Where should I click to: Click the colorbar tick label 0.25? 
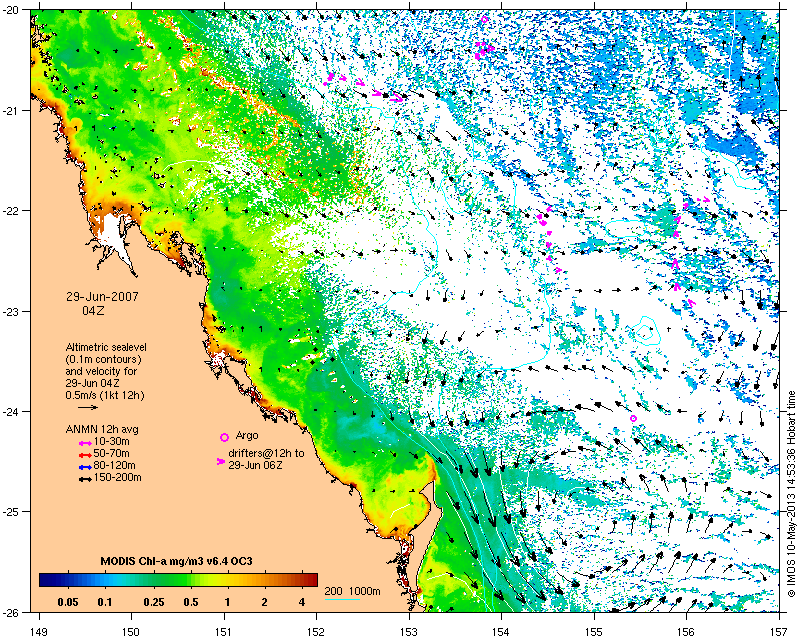154,602
